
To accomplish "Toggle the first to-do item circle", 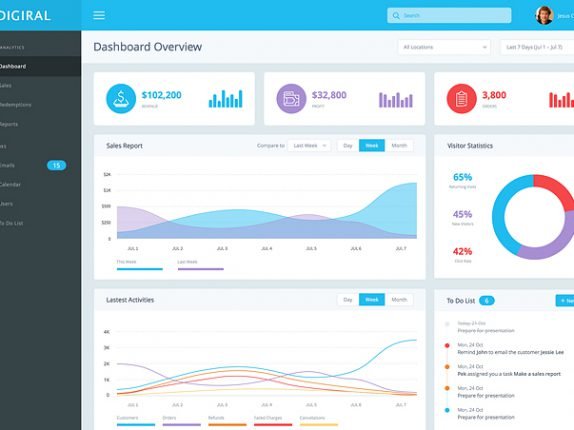I will pos(447,324).
